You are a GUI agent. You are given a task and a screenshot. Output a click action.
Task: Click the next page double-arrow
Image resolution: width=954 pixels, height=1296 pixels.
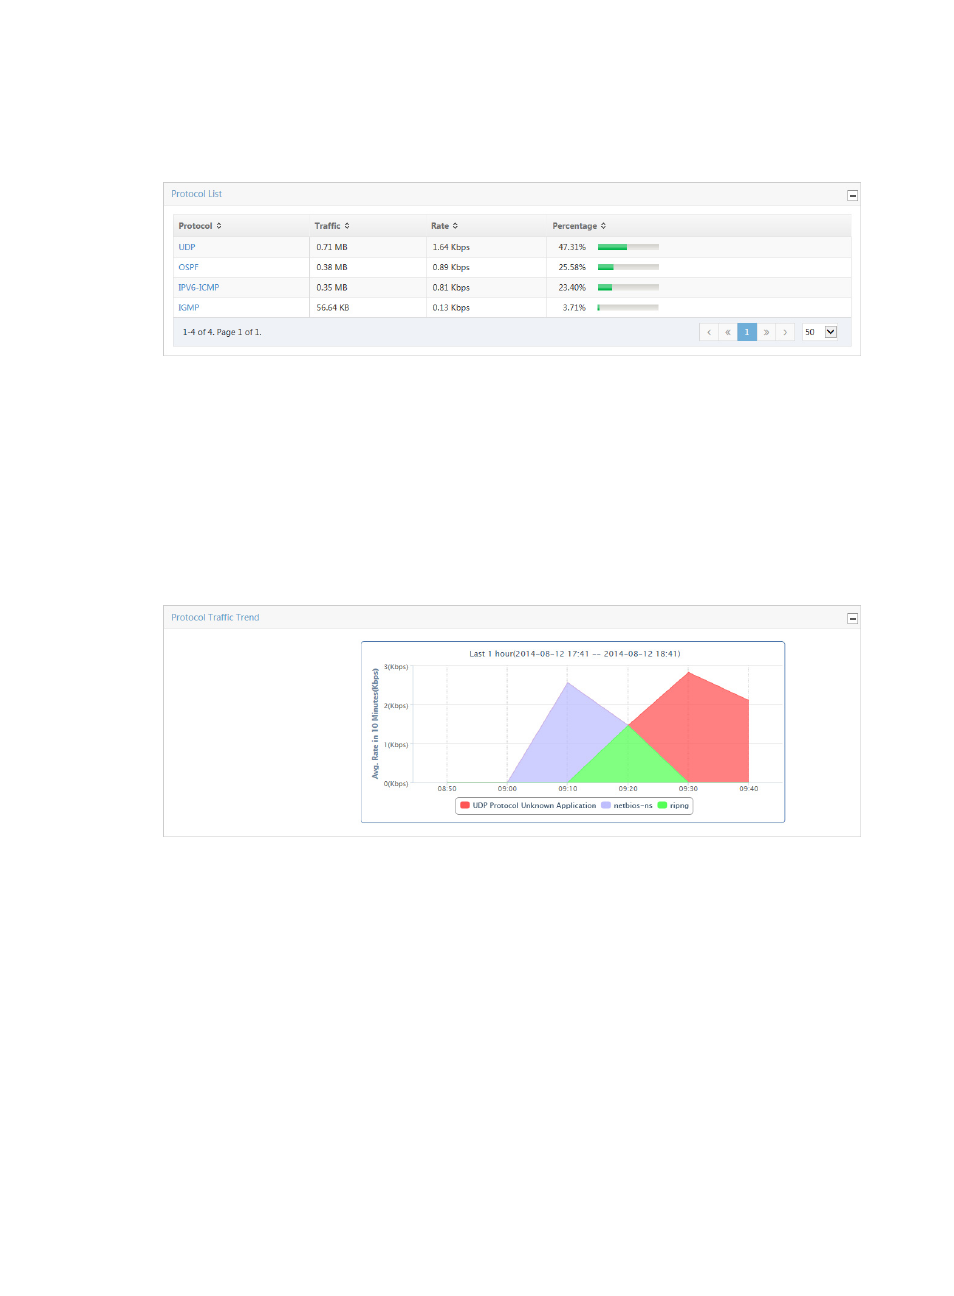(x=766, y=333)
